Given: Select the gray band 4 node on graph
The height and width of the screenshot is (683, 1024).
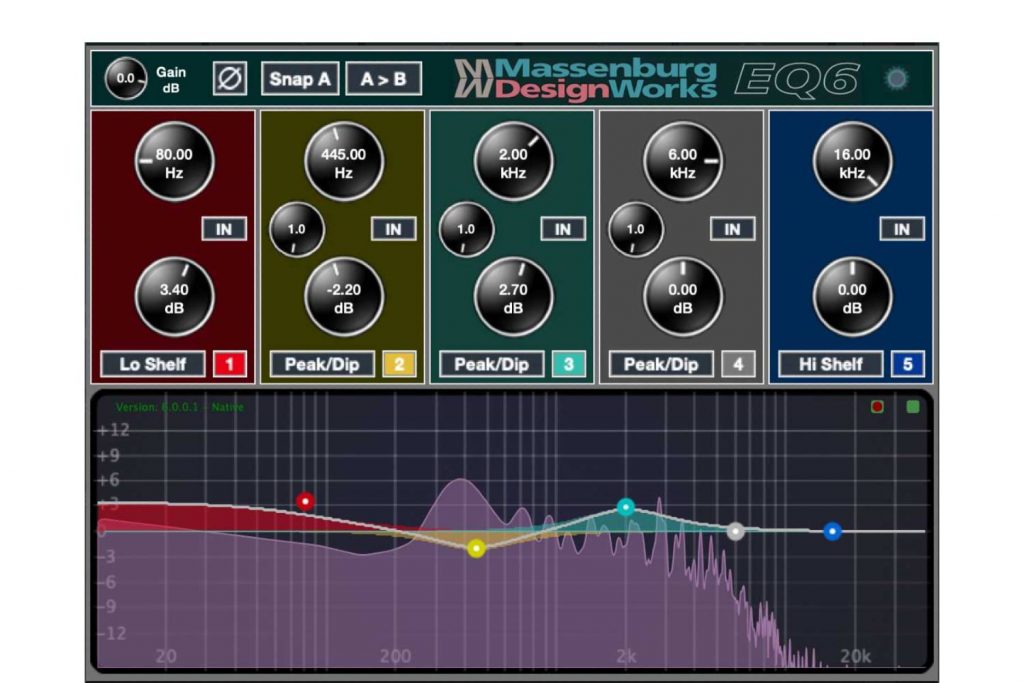Looking at the screenshot, I should (736, 532).
